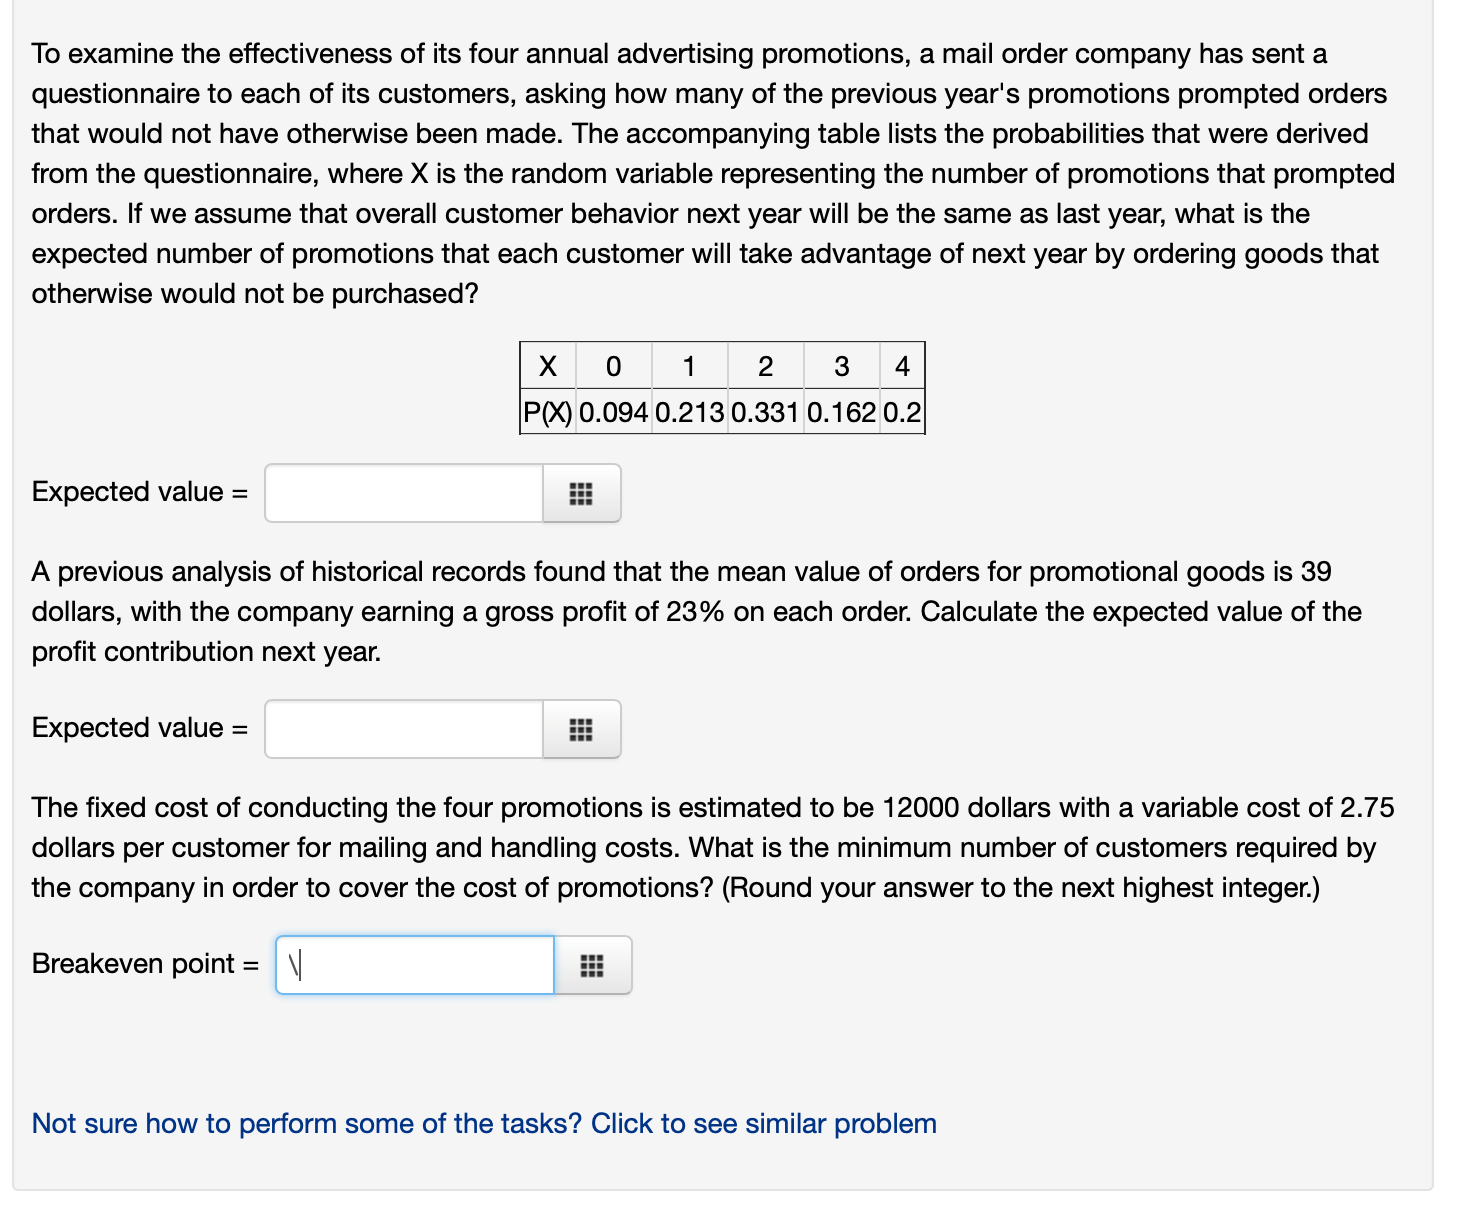Viewport: 1462px width, 1228px height.
Task: Click the column header labeled 4
Action: coord(904,366)
